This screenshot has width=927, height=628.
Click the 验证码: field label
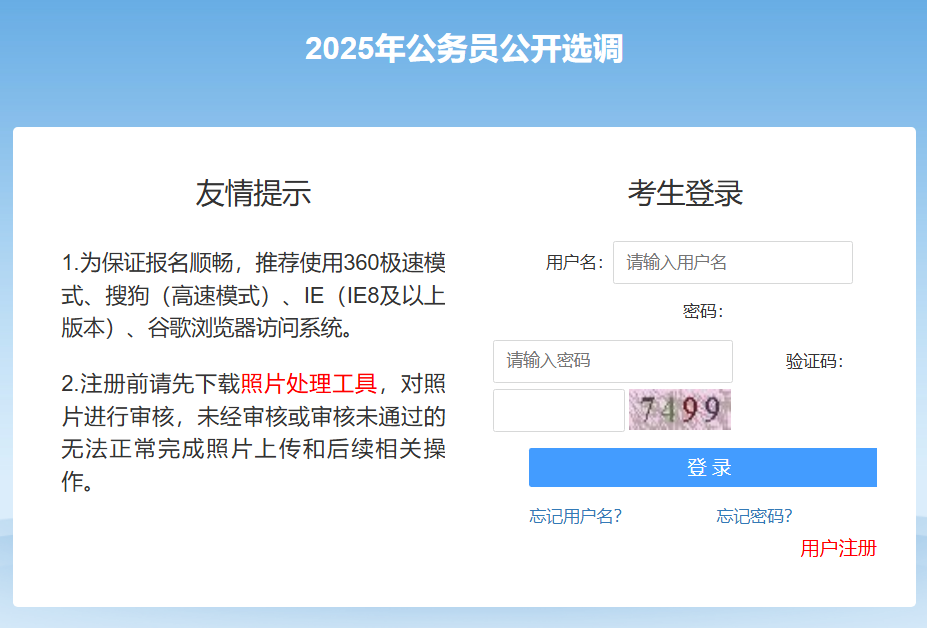pos(814,361)
